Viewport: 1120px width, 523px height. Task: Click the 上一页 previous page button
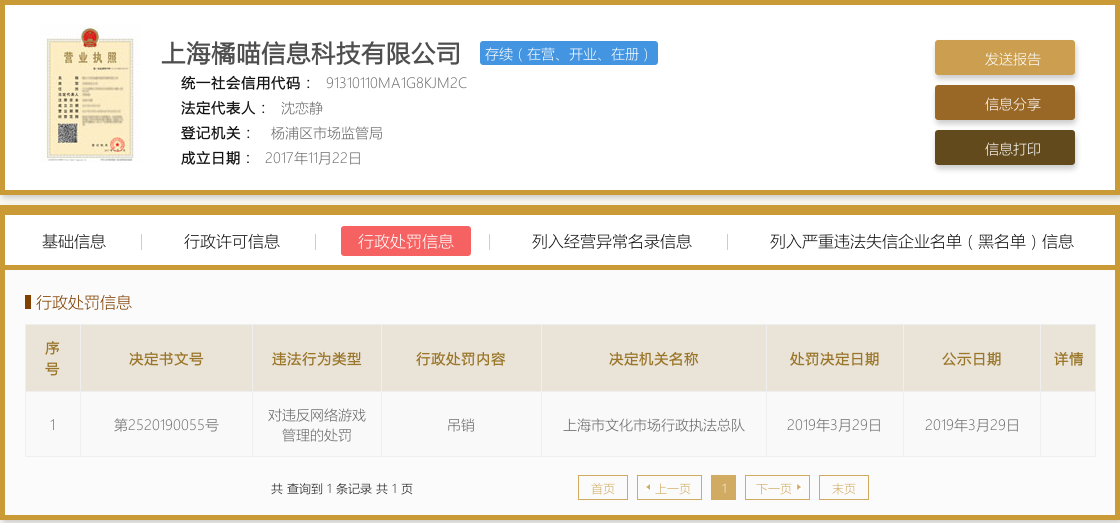point(669,488)
